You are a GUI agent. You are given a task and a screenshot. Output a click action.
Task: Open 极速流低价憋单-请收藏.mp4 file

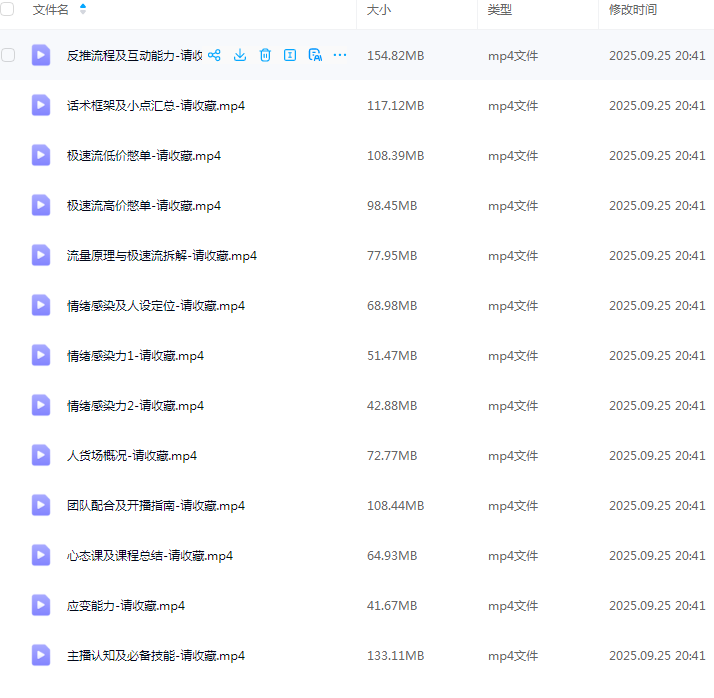(x=144, y=155)
